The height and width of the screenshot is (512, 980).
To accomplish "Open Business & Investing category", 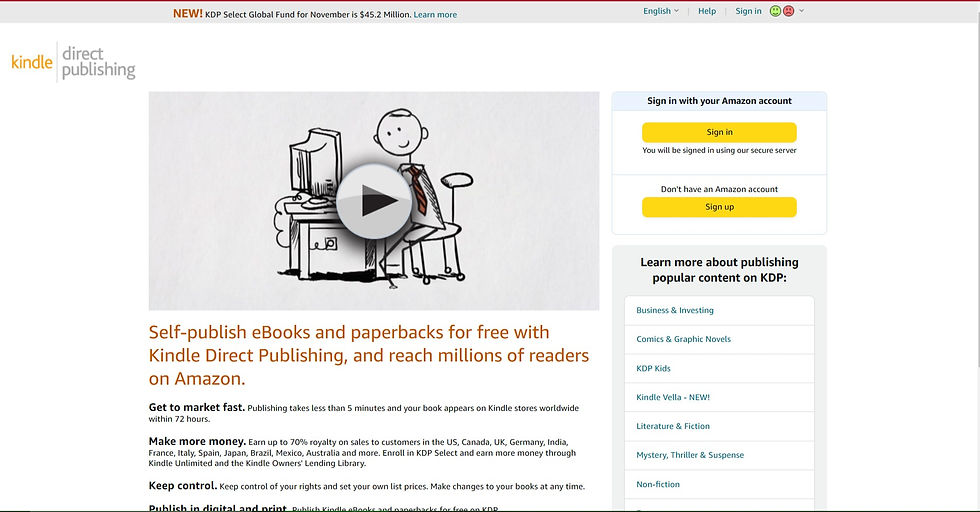I will (674, 310).
